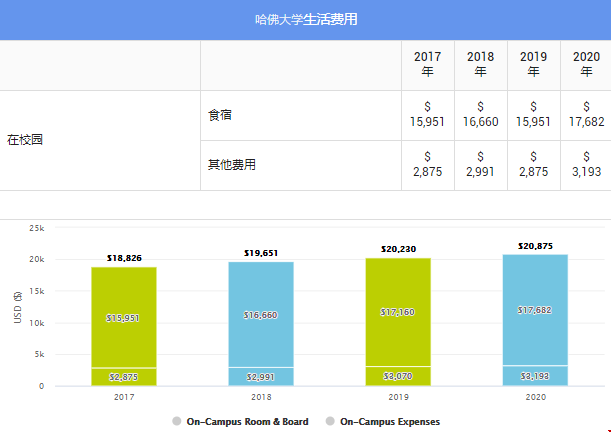The height and width of the screenshot is (432, 611).
Task: Click the 2020 bar's bottom $3,193 segment
Action: [535, 376]
